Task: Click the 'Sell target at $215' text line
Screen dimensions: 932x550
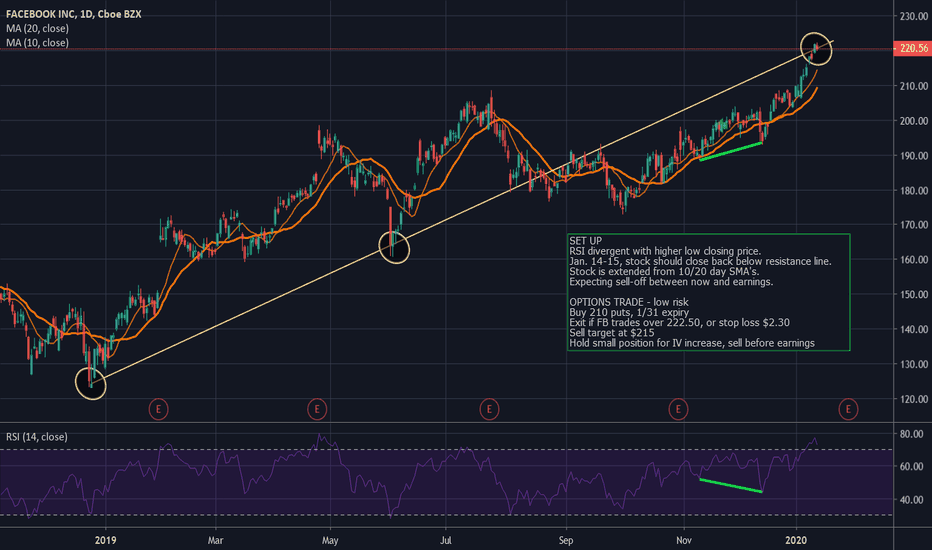Action: click(612, 333)
